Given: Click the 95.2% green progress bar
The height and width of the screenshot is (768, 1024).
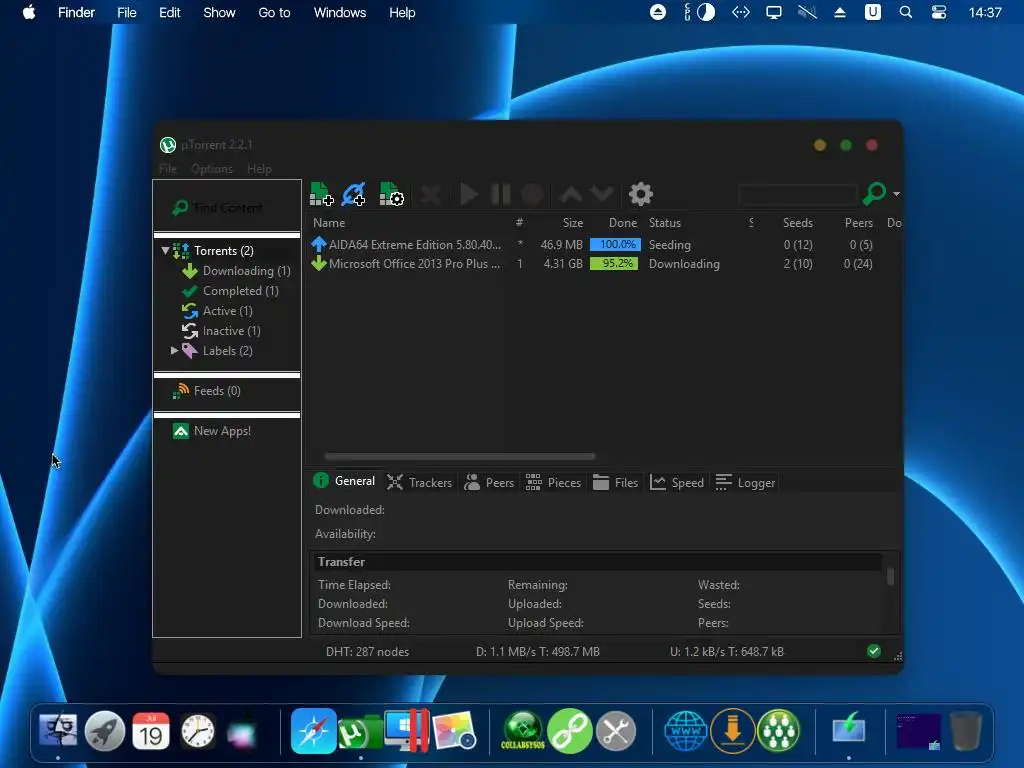Looking at the screenshot, I should point(614,263).
